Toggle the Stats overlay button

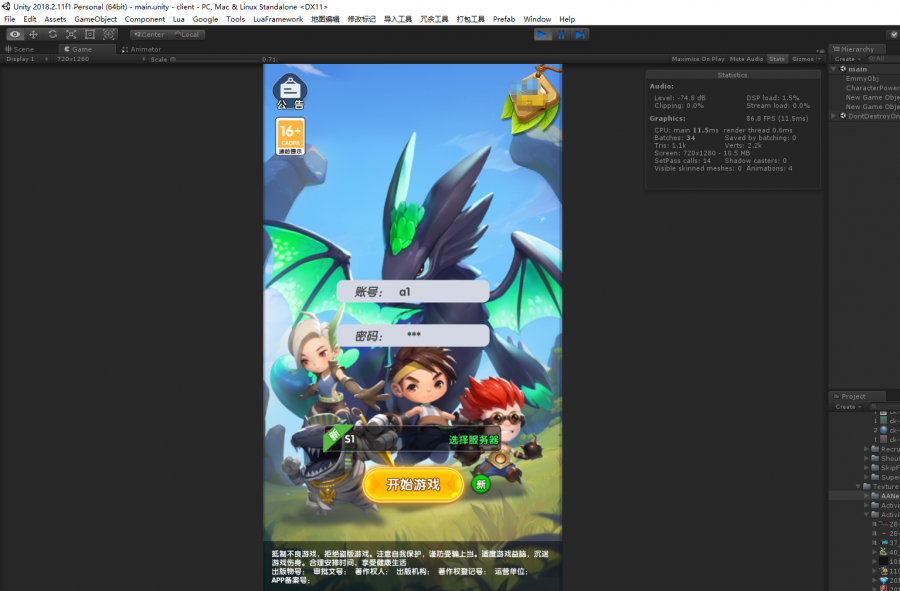coord(777,59)
